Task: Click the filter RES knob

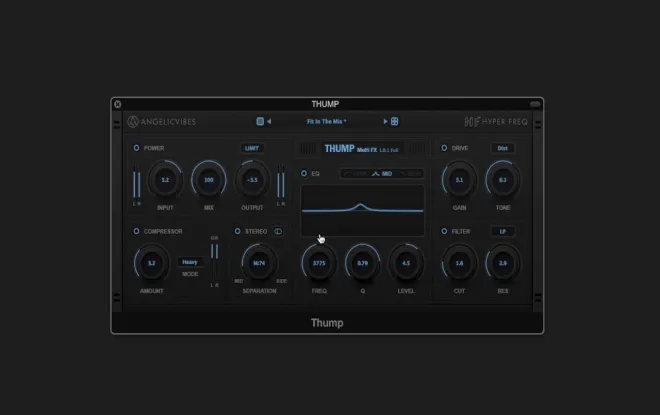Action: pyautogui.click(x=503, y=263)
